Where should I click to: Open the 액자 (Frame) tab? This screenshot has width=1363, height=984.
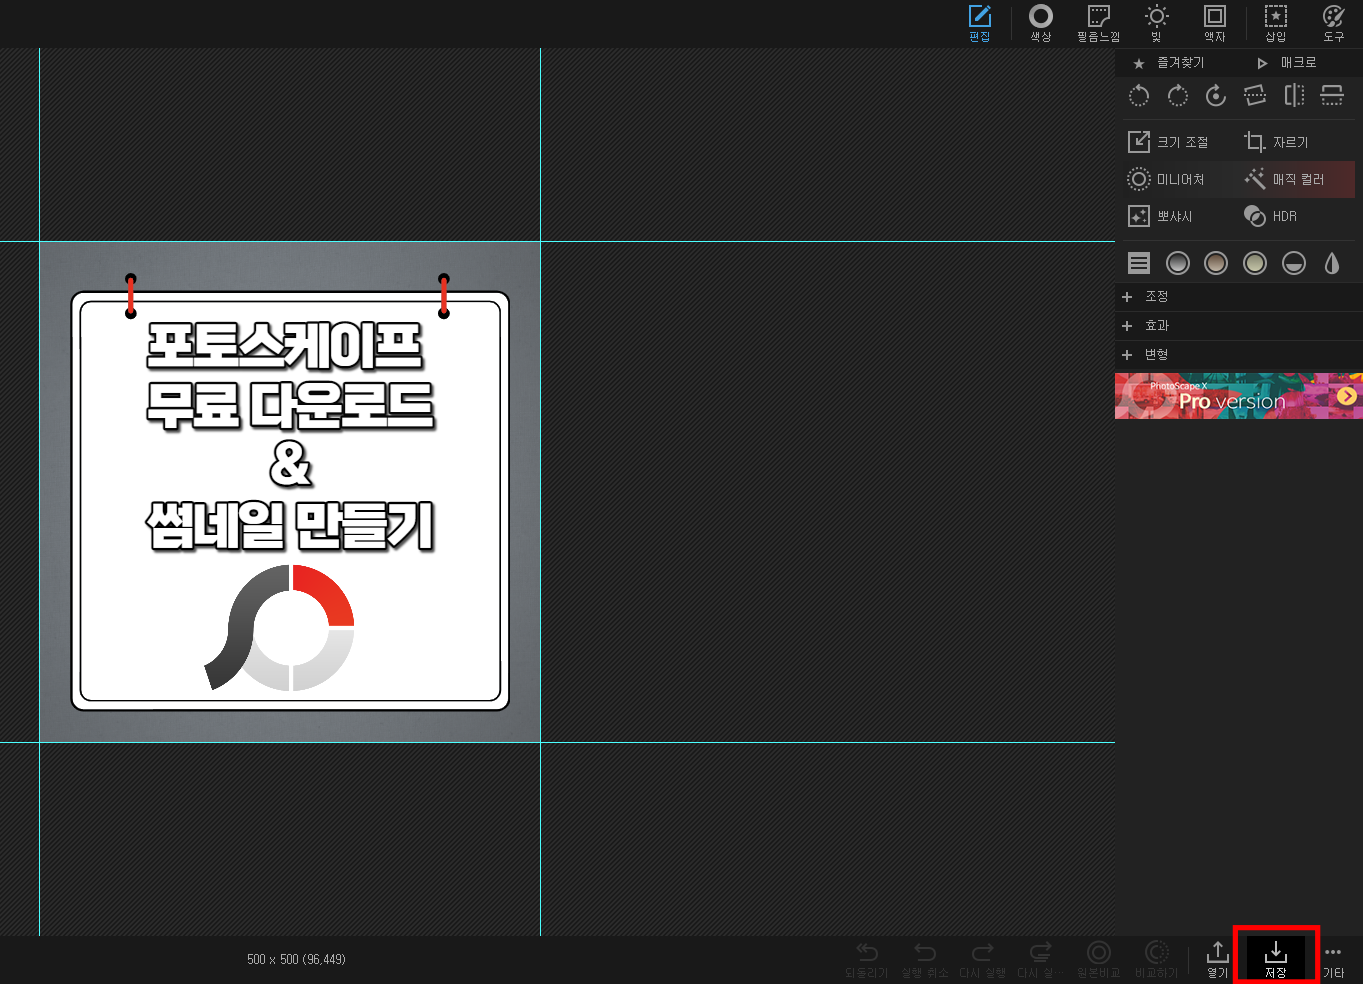pos(1215,23)
